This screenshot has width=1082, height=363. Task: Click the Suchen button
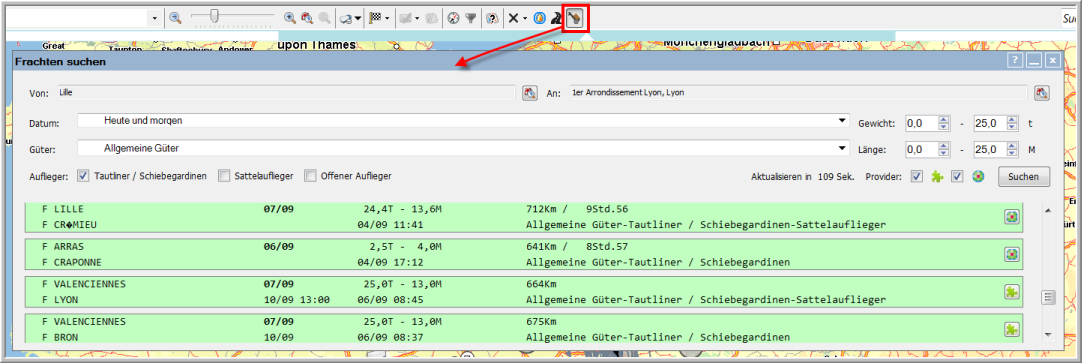pos(1023,177)
